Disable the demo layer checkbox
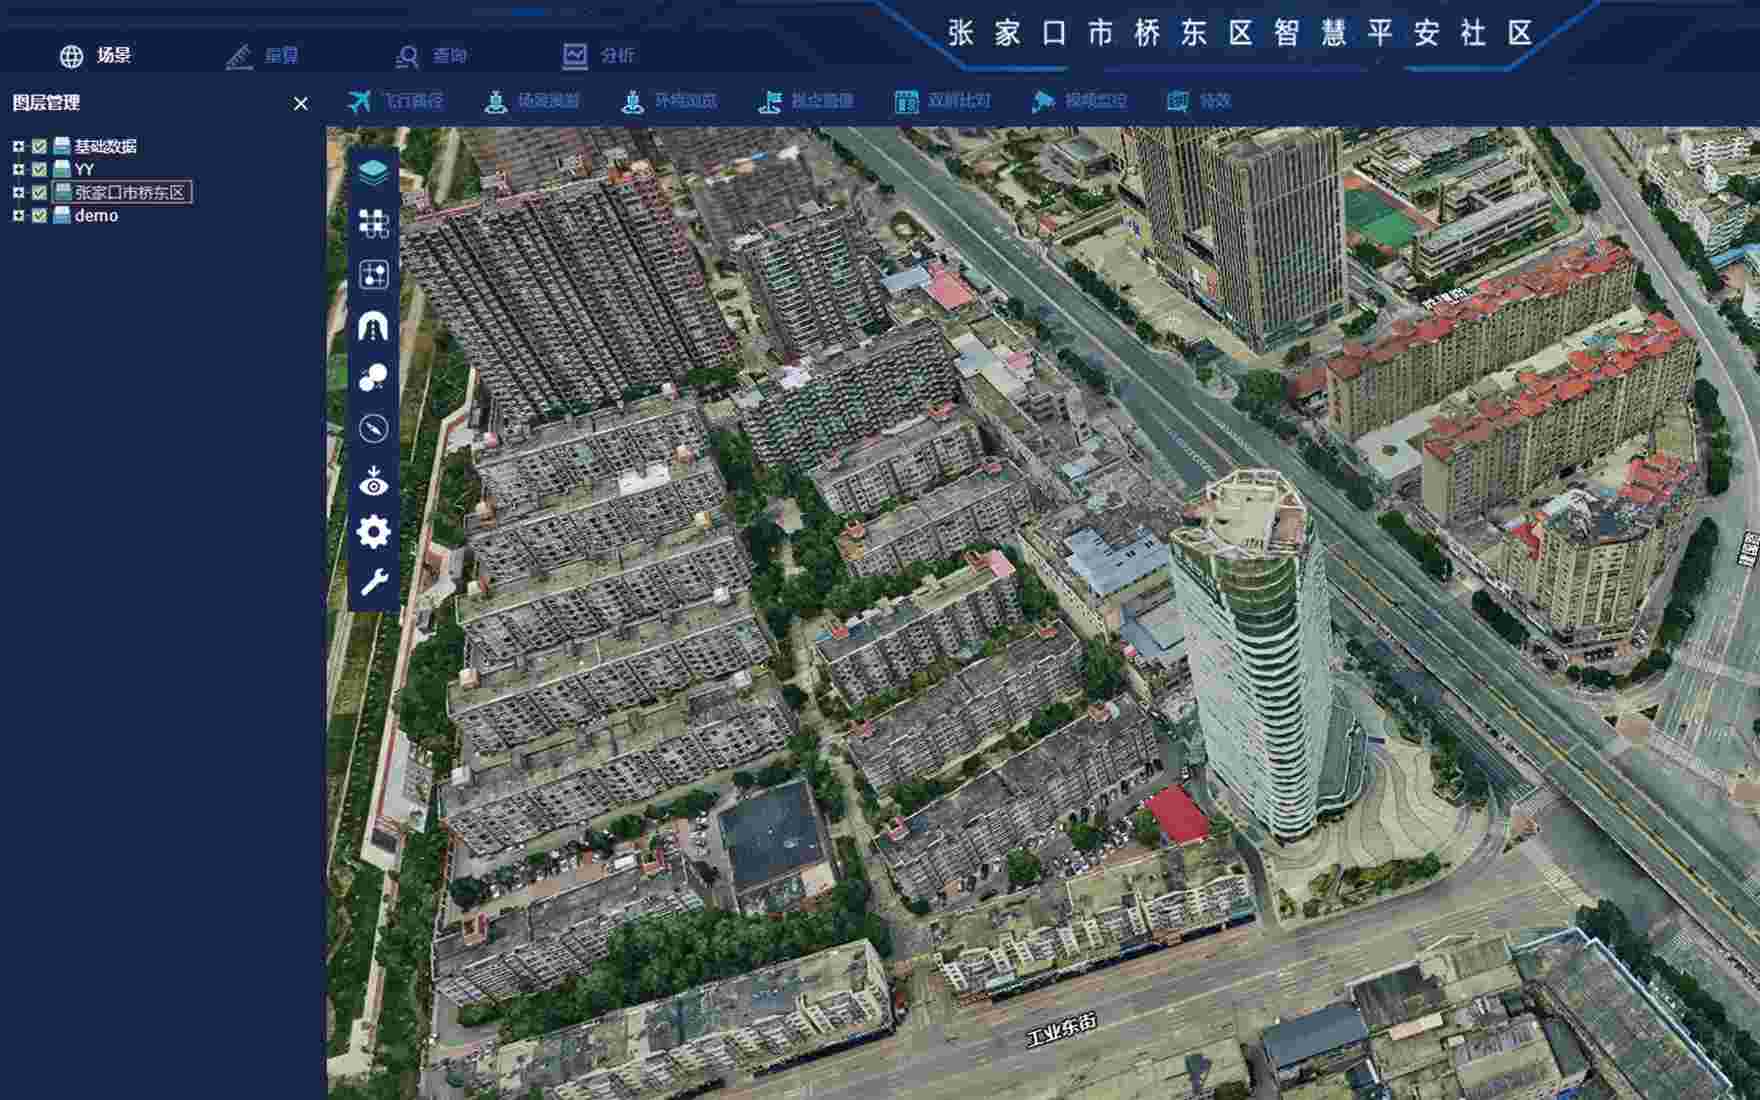This screenshot has height=1100, width=1760. [40, 216]
